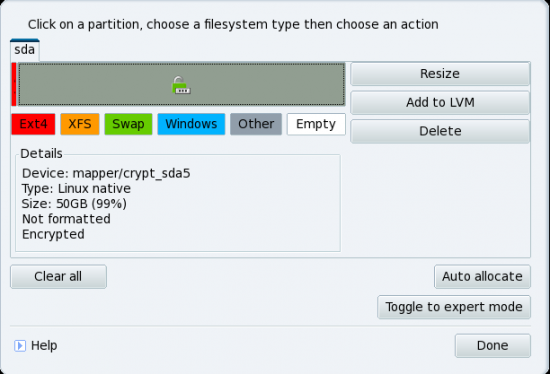550x374 pixels.
Task: Choose the Ext4 filesystem type
Action: (x=33, y=124)
